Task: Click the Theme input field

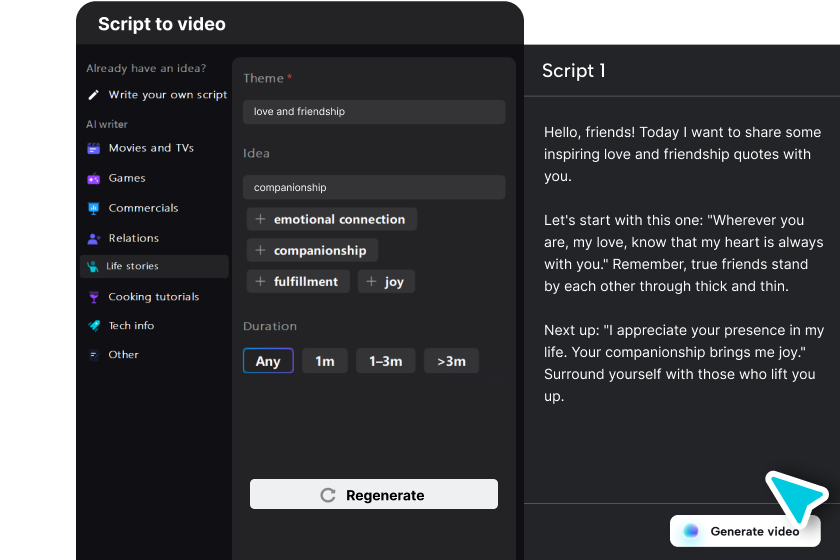Action: [x=374, y=112]
